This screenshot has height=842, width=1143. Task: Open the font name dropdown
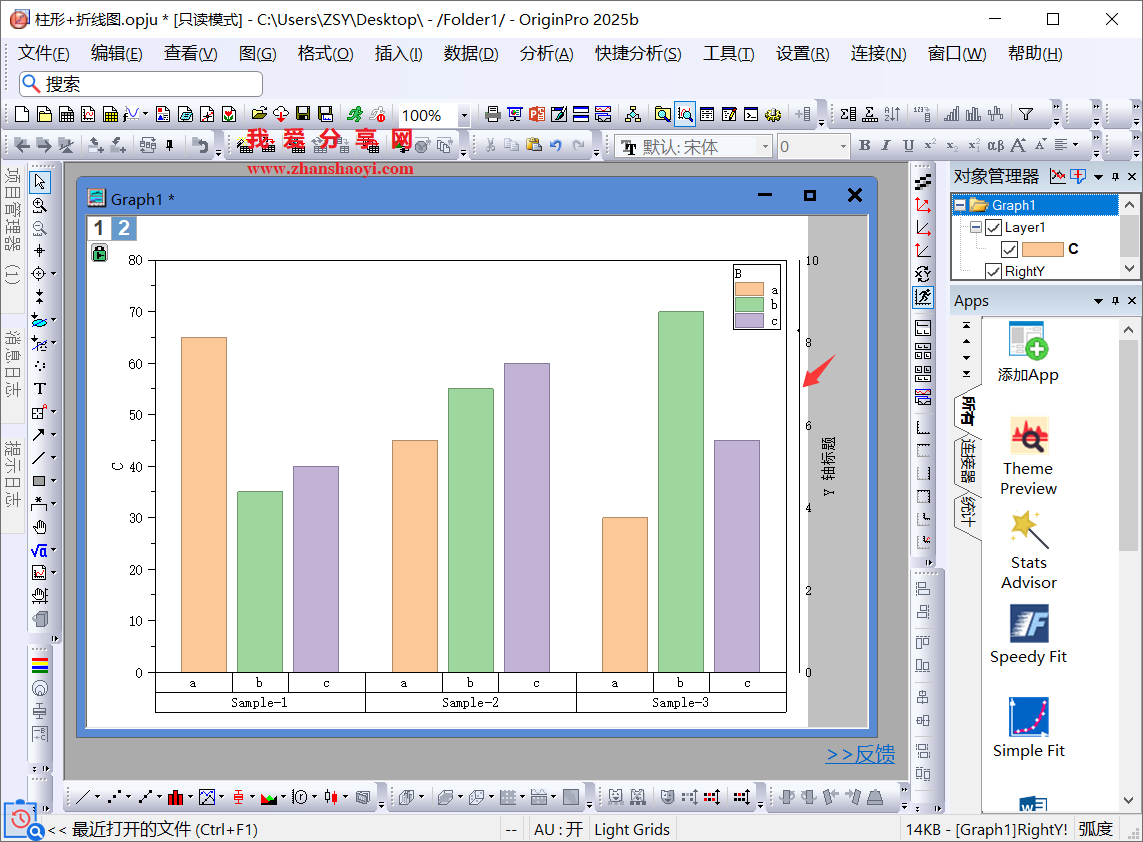pyautogui.click(x=765, y=147)
